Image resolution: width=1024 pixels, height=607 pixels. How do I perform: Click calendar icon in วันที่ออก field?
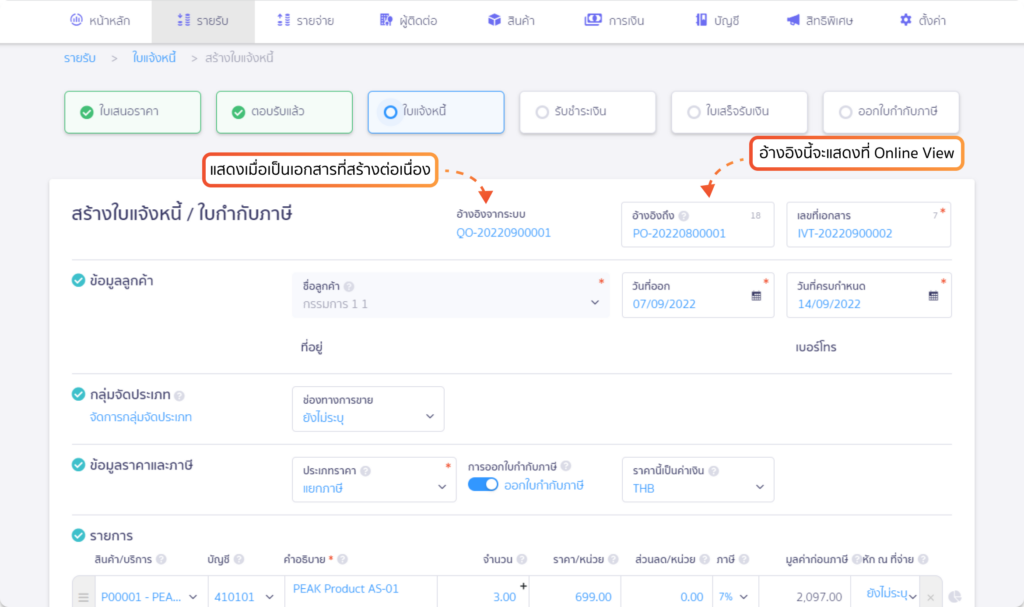(756, 297)
